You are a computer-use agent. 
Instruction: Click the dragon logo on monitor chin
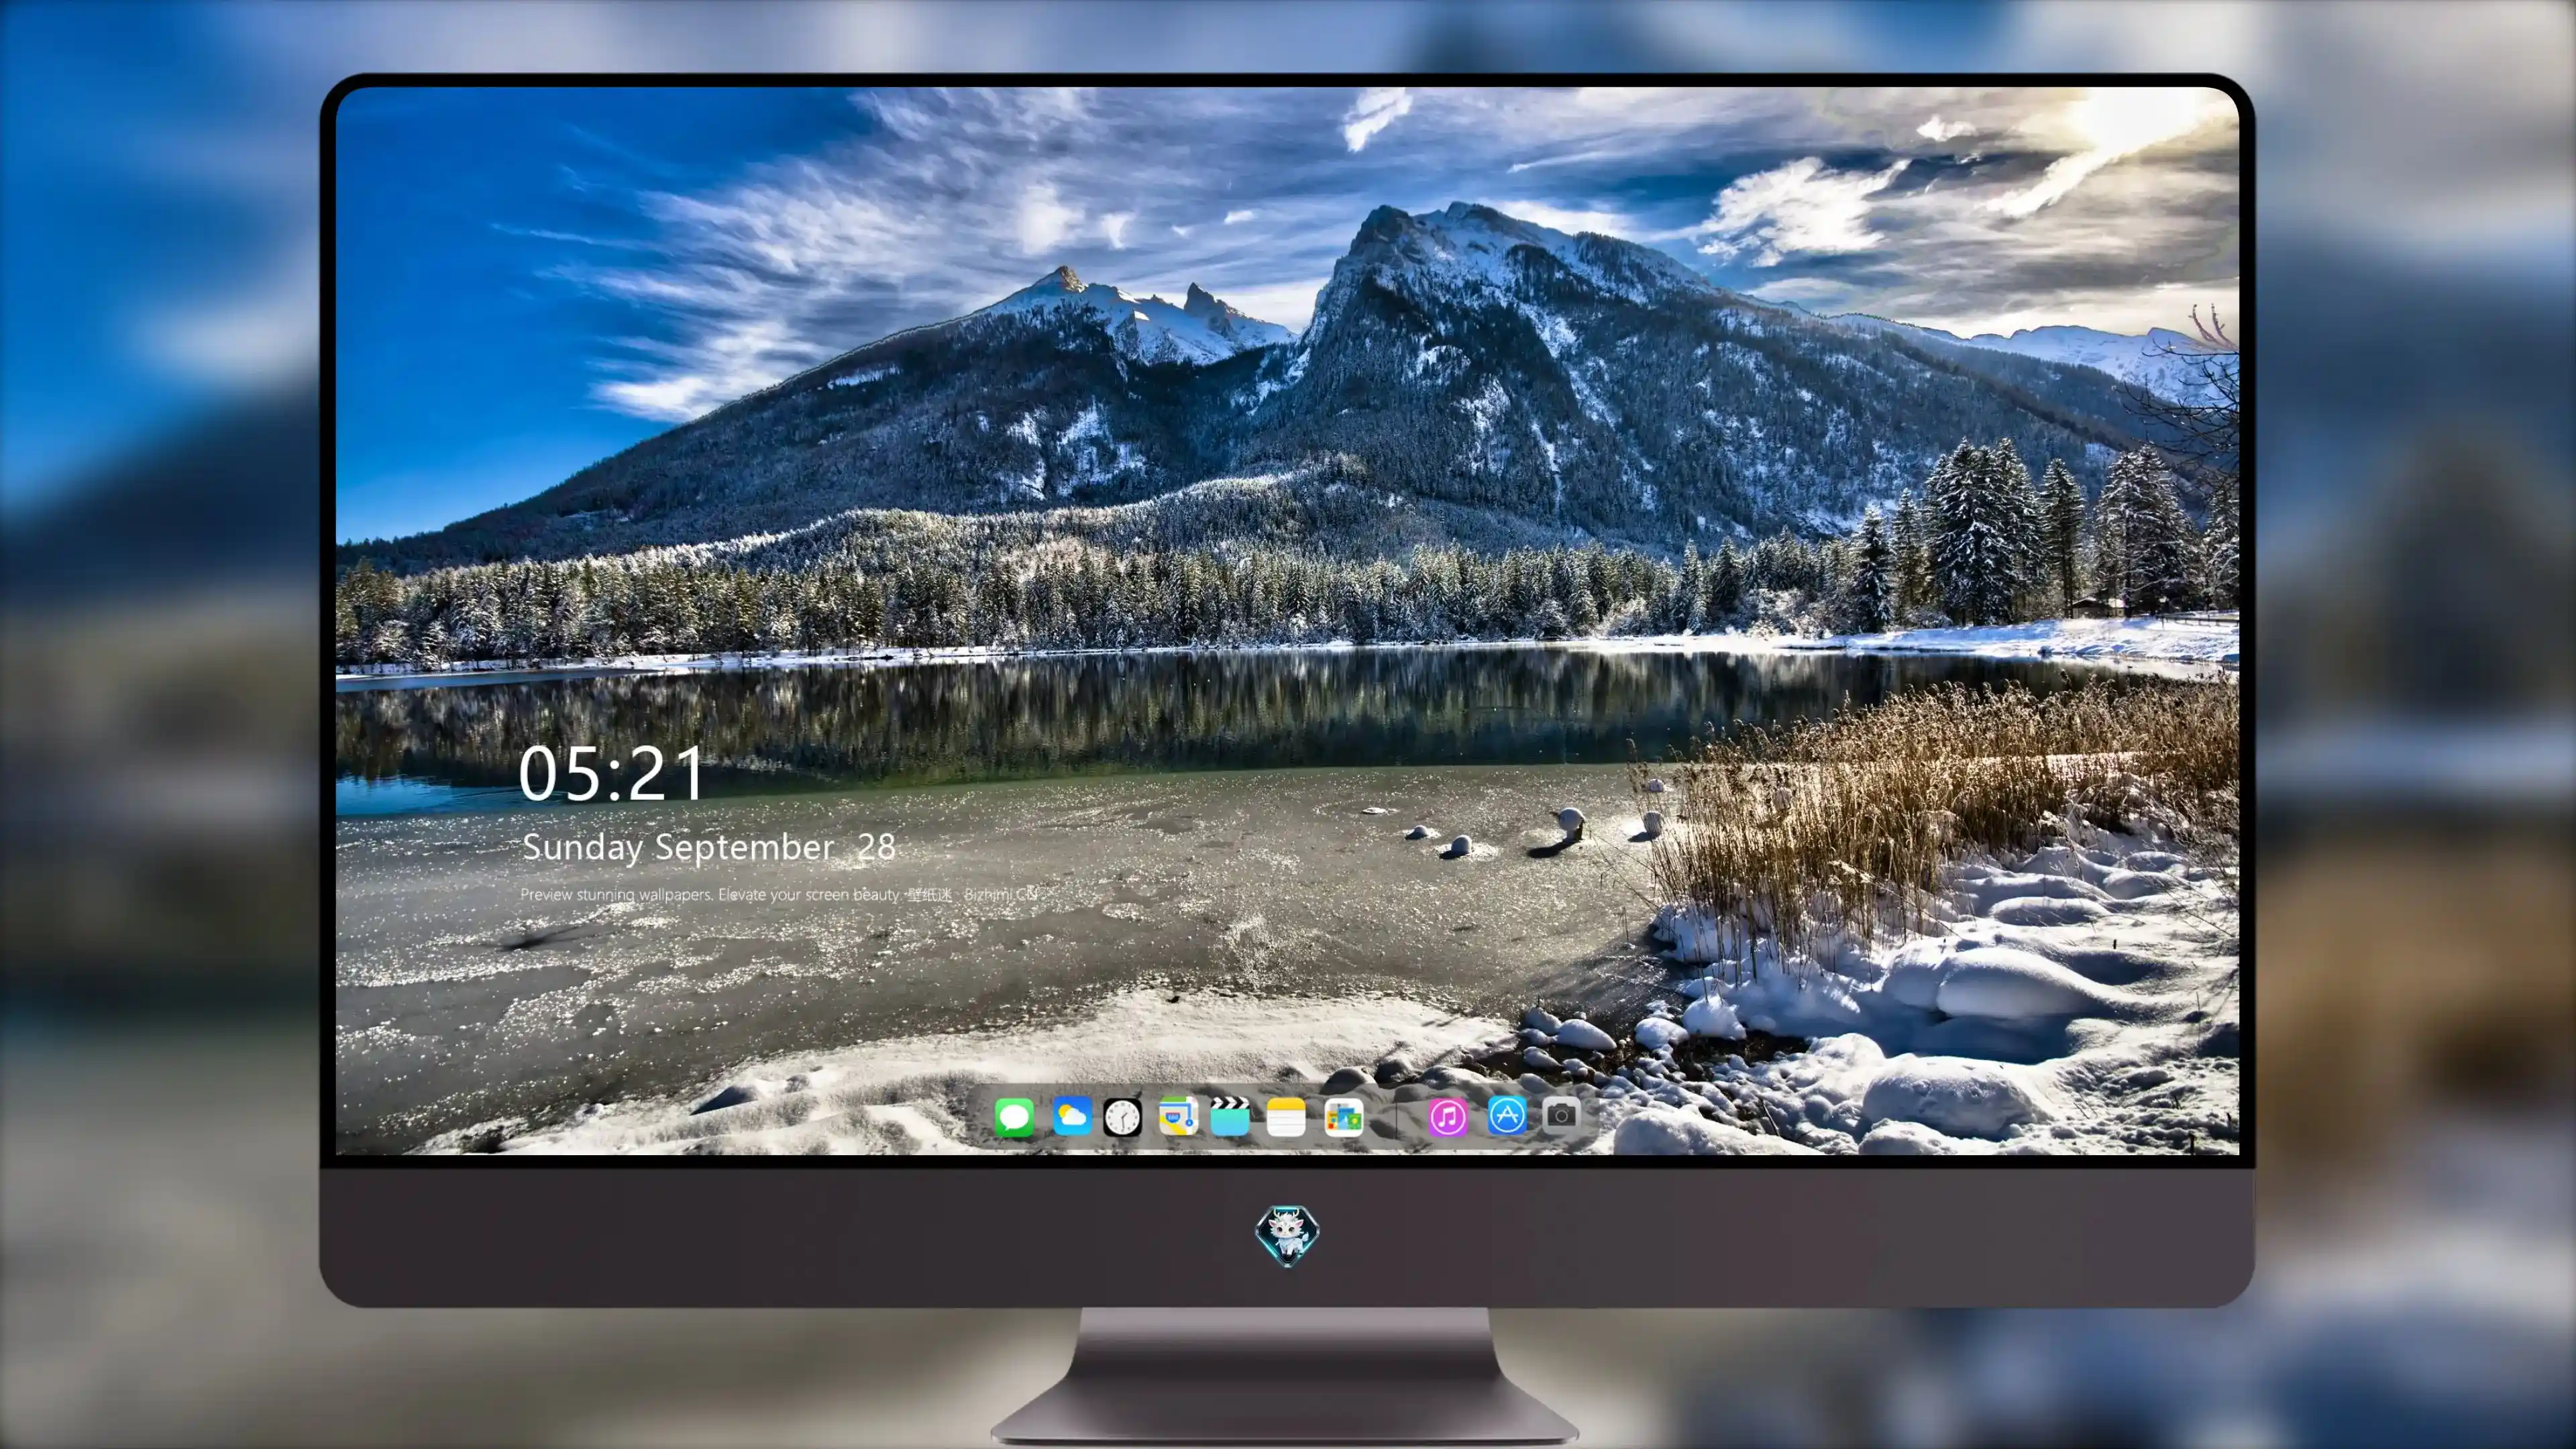(x=1287, y=1235)
